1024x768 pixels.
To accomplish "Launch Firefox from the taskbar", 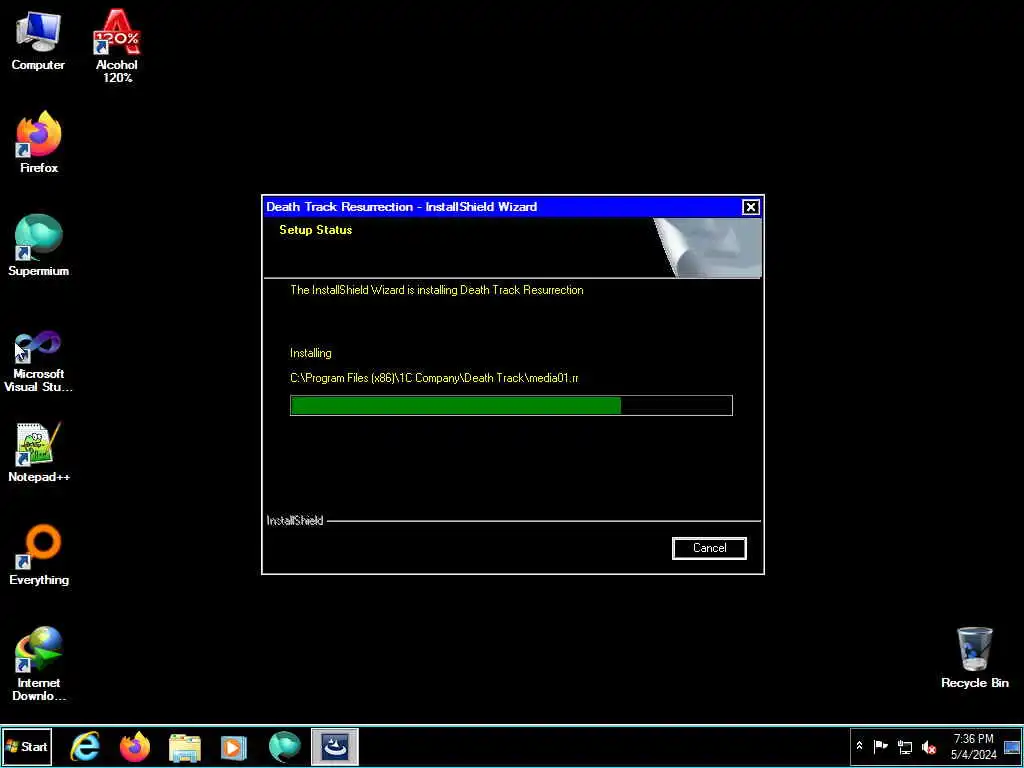I will click(x=135, y=746).
